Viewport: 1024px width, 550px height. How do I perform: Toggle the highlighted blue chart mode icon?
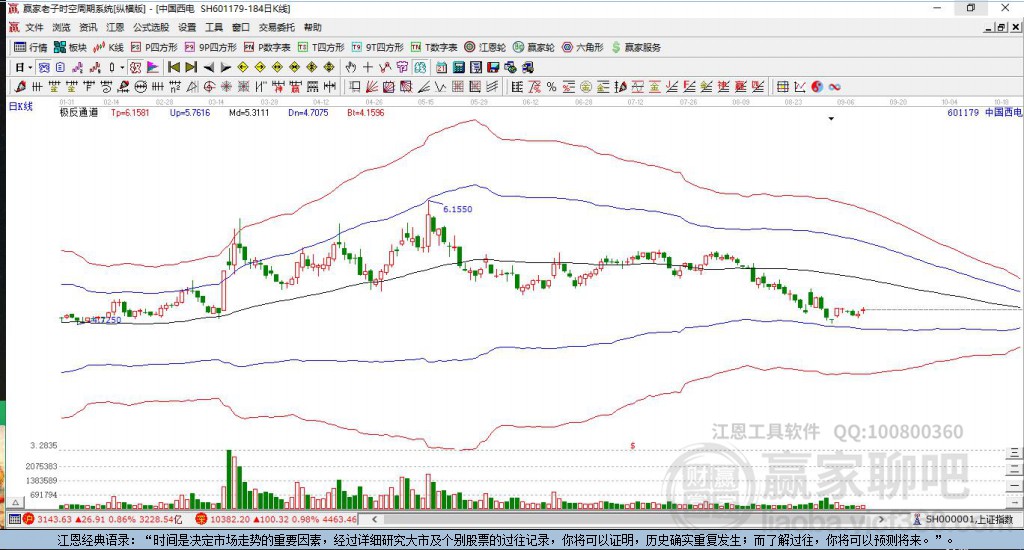(43, 67)
